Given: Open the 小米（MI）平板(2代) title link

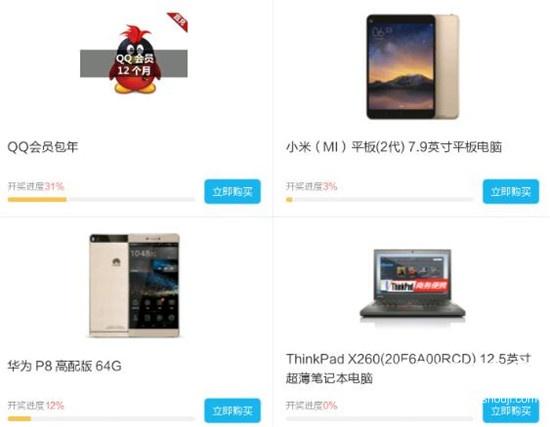Looking at the screenshot, I should click(394, 147).
